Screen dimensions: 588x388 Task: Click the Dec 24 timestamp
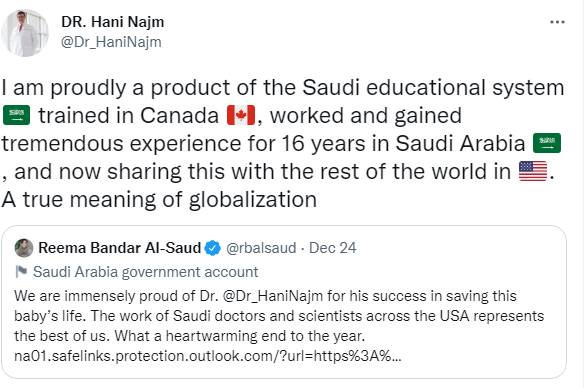tap(332, 248)
